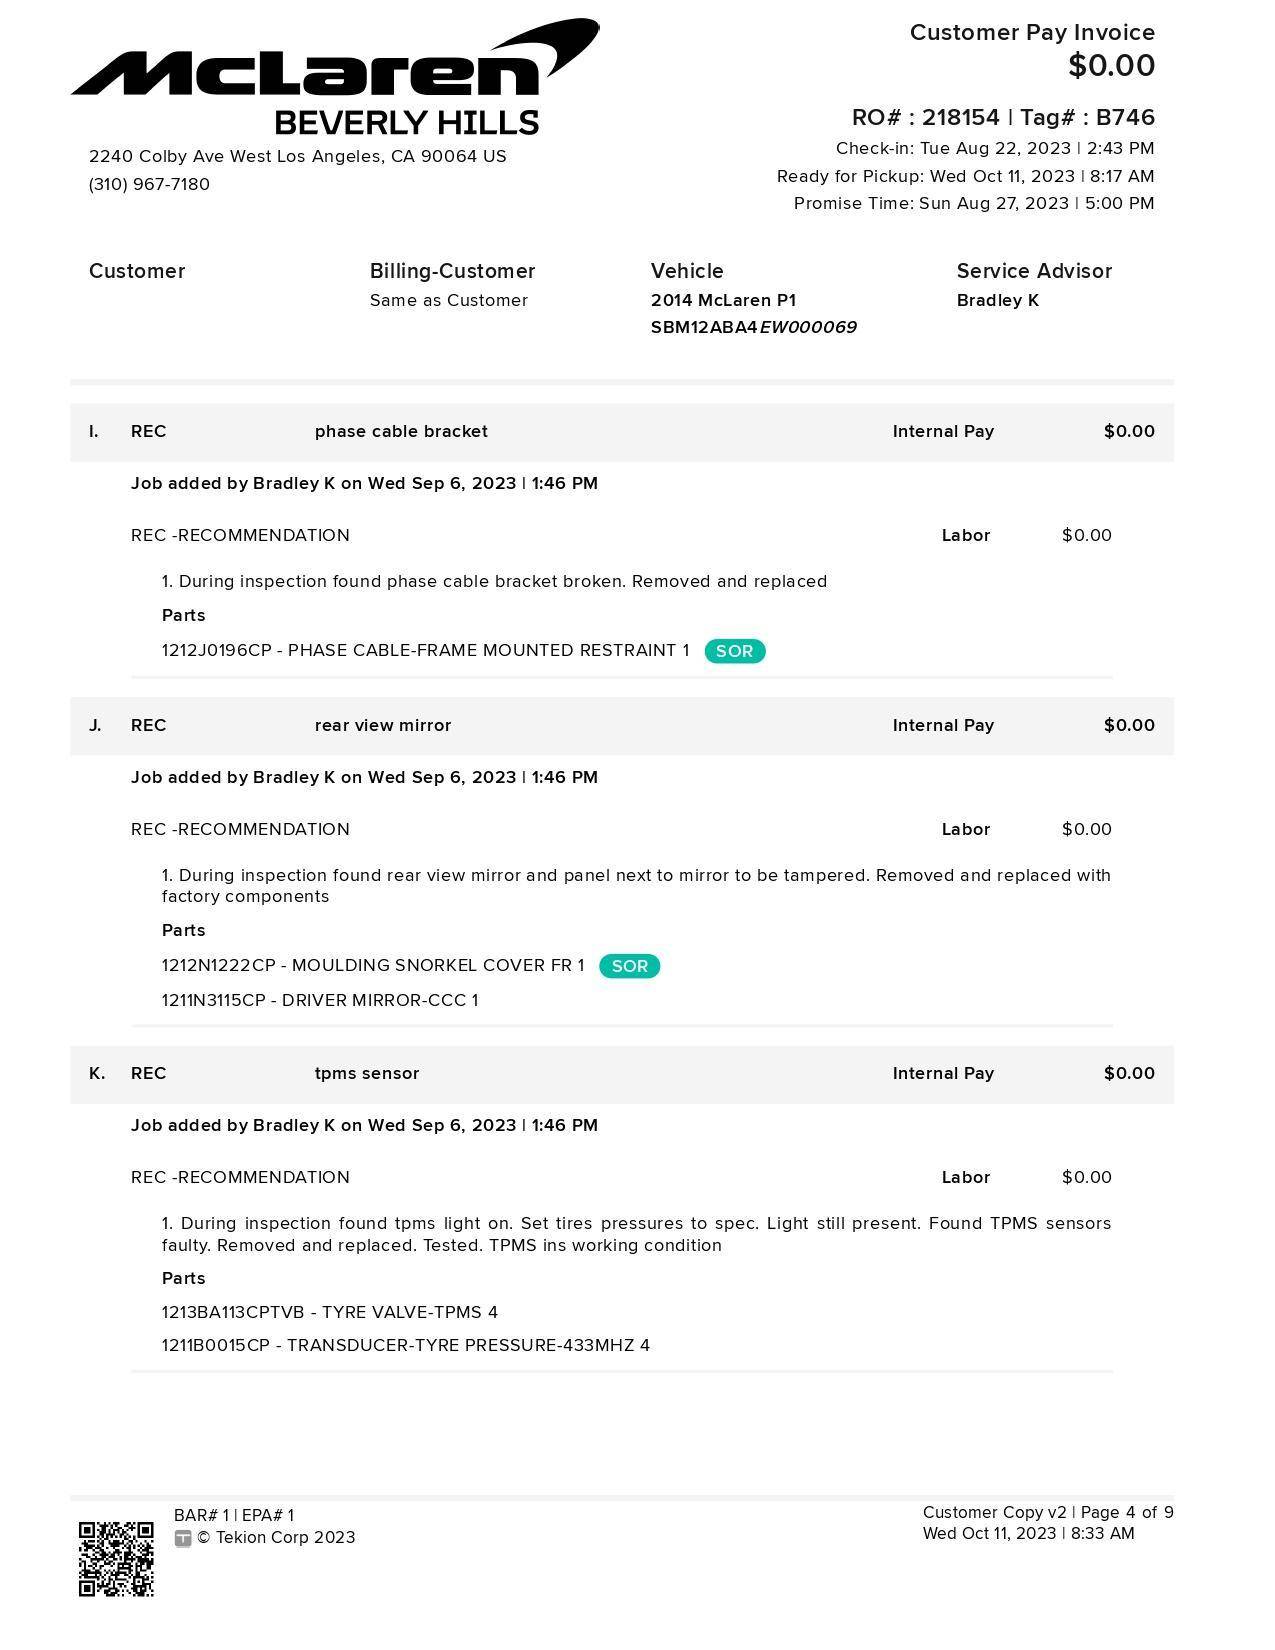Click the dealership phone number (310) 967-7180
Image resolution: width=1275 pixels, height=1650 pixels.
(x=149, y=184)
